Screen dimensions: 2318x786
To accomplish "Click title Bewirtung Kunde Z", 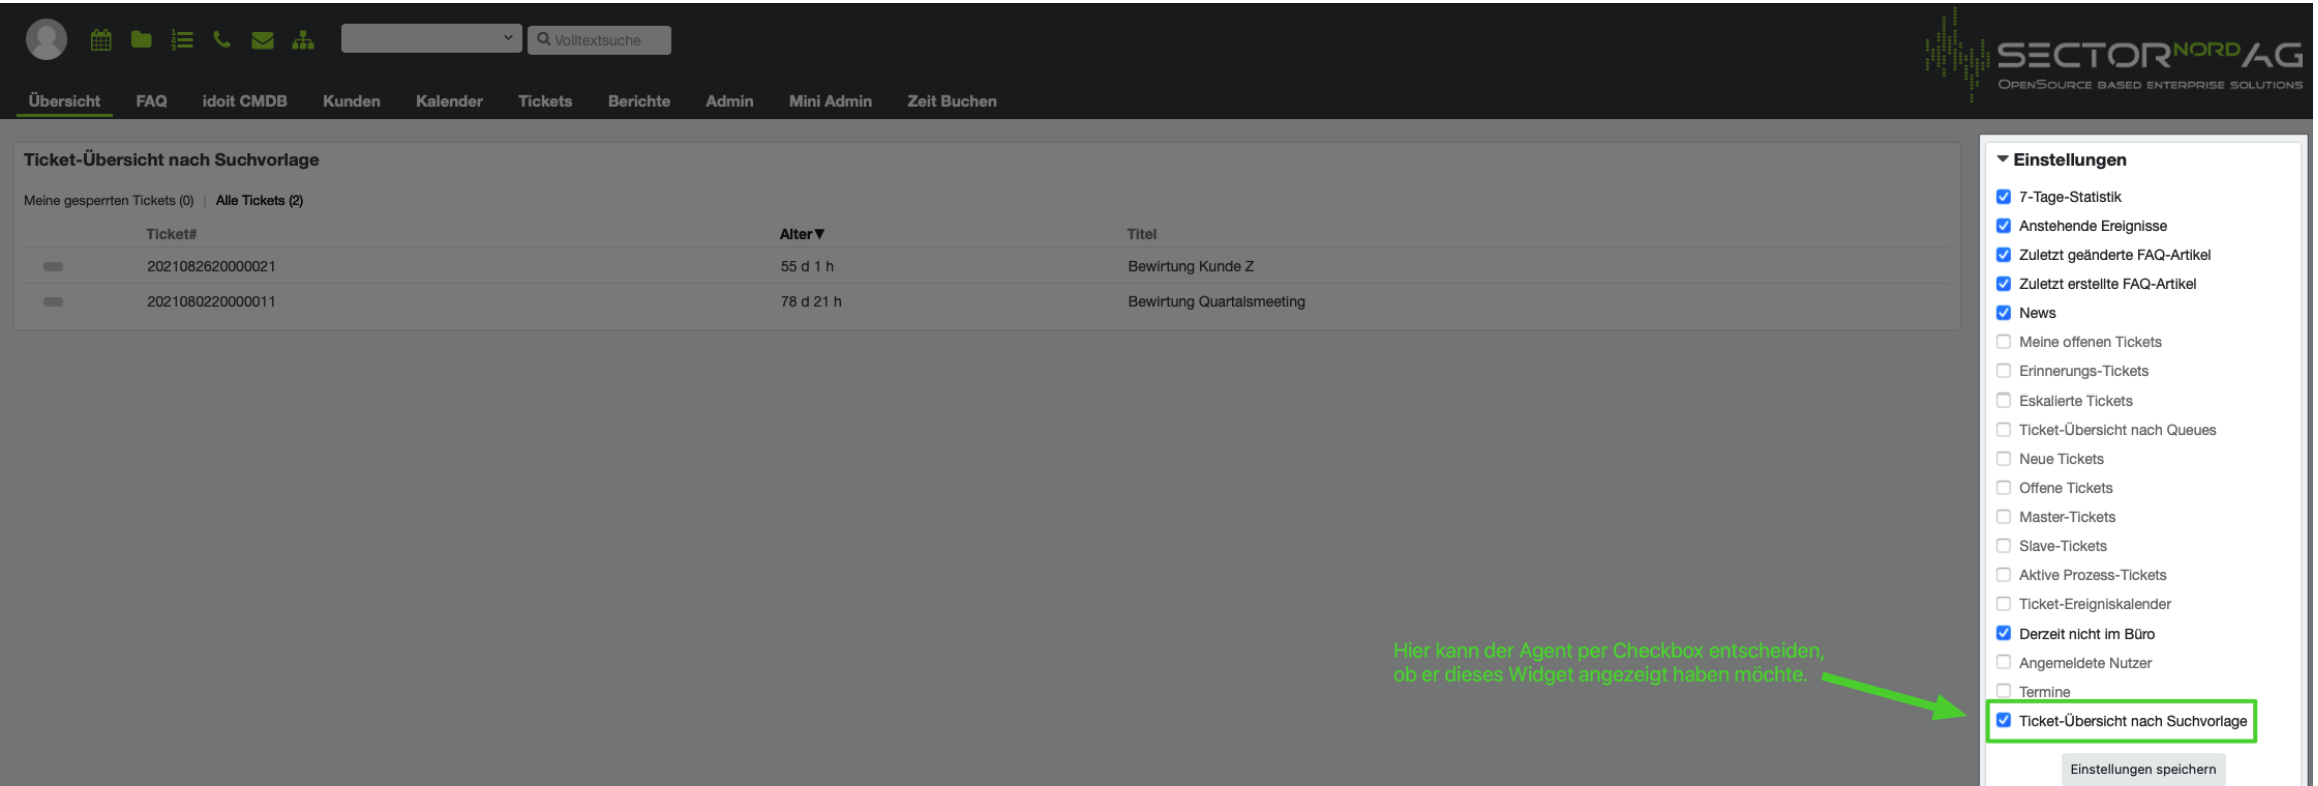I will coord(1190,266).
